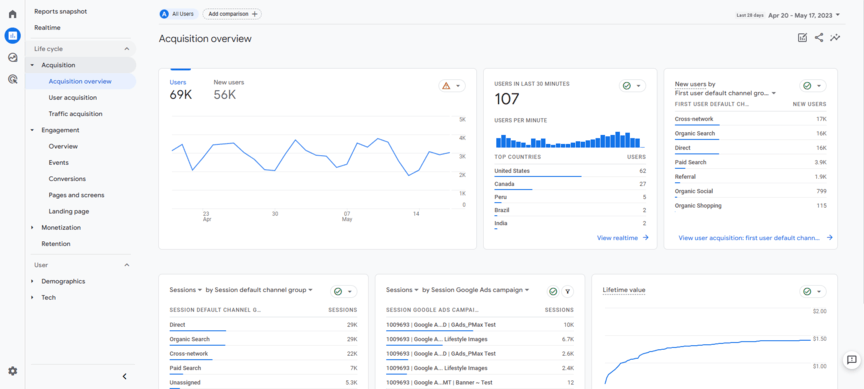Click the warning triangle on Users card
Screen dimensions: 864x389
tap(446, 85)
